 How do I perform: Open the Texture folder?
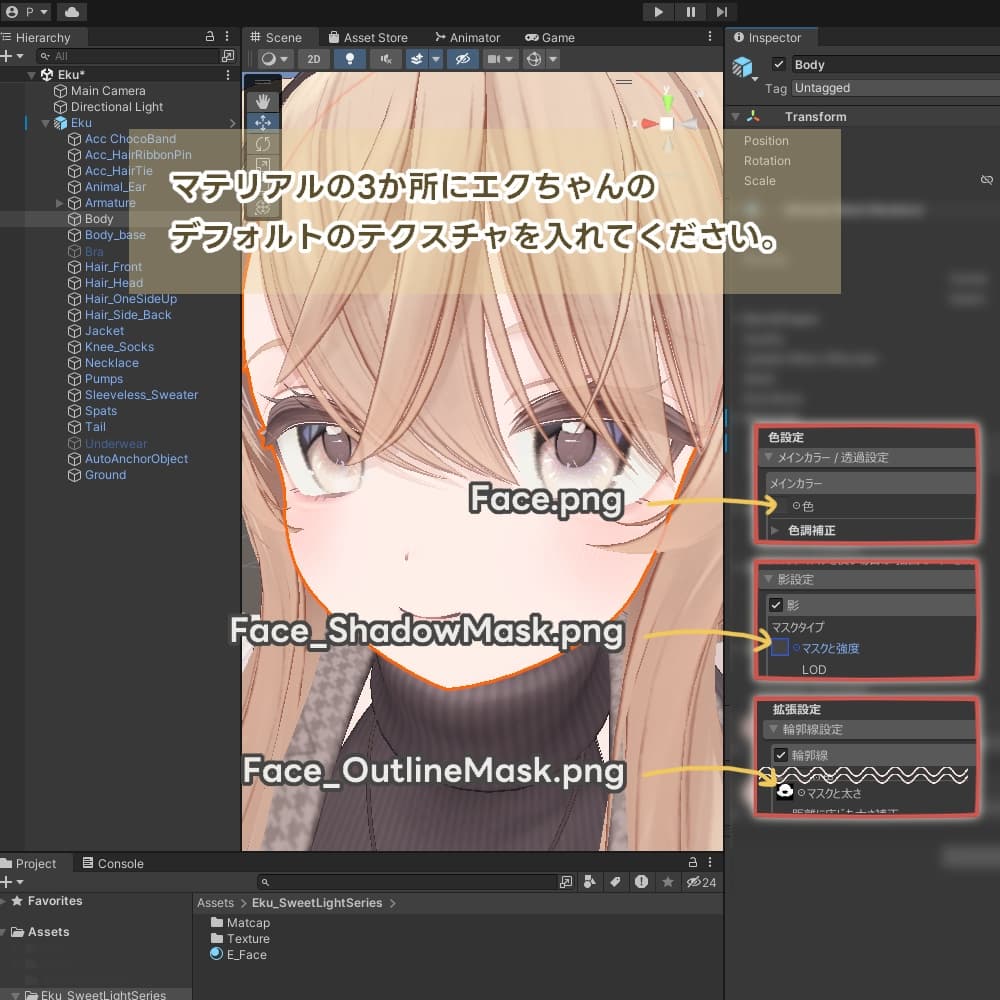coord(247,939)
